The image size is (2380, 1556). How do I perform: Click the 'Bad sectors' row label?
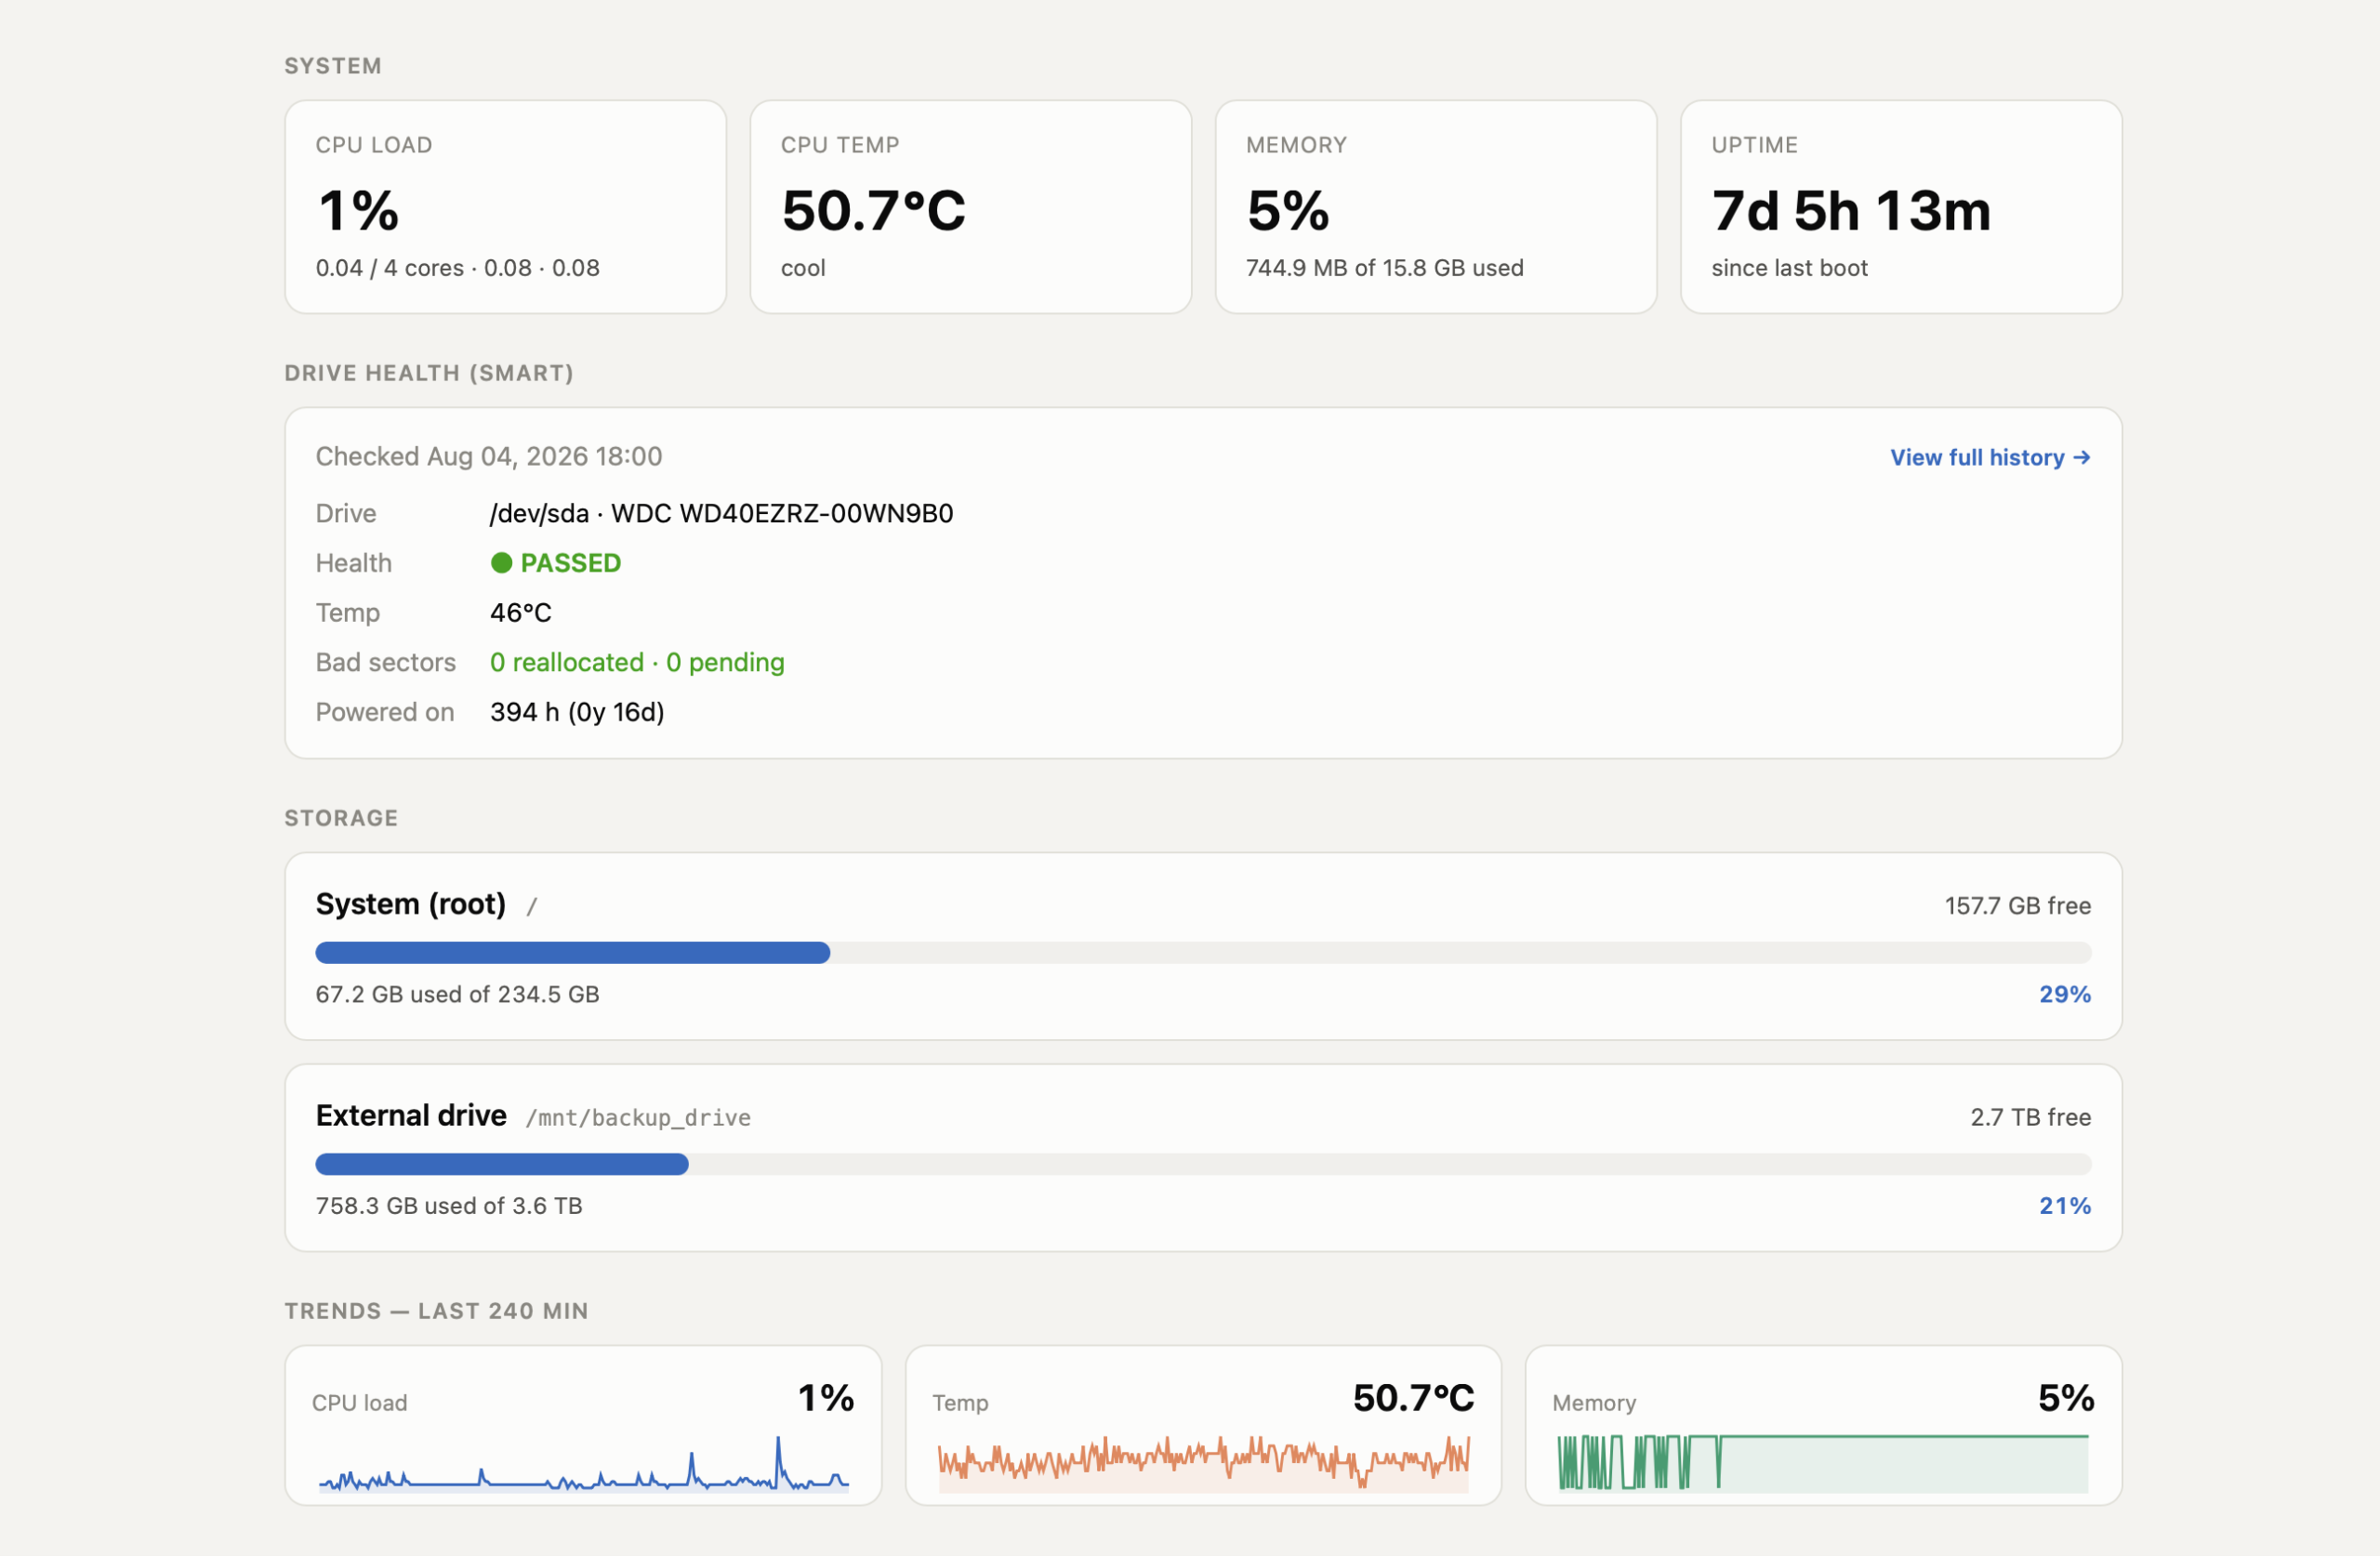385,662
